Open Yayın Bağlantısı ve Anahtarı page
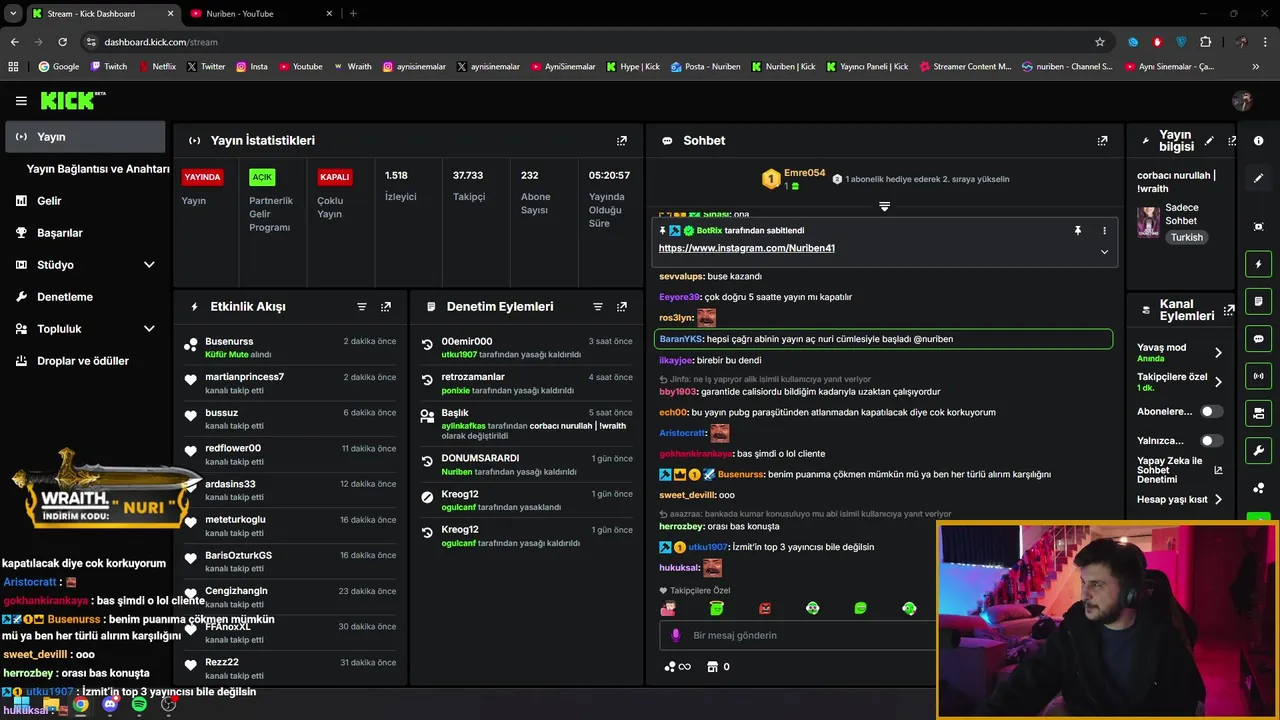 click(98, 169)
